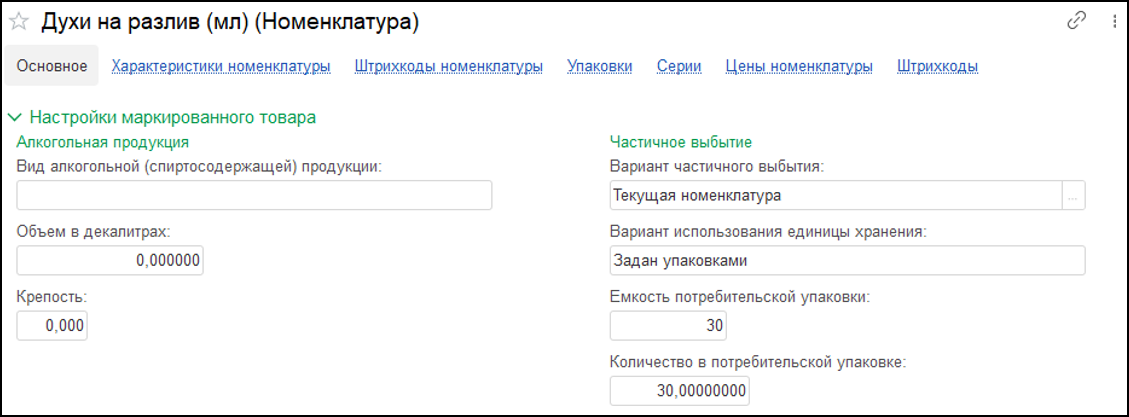Select the Крепость value field

click(52, 326)
